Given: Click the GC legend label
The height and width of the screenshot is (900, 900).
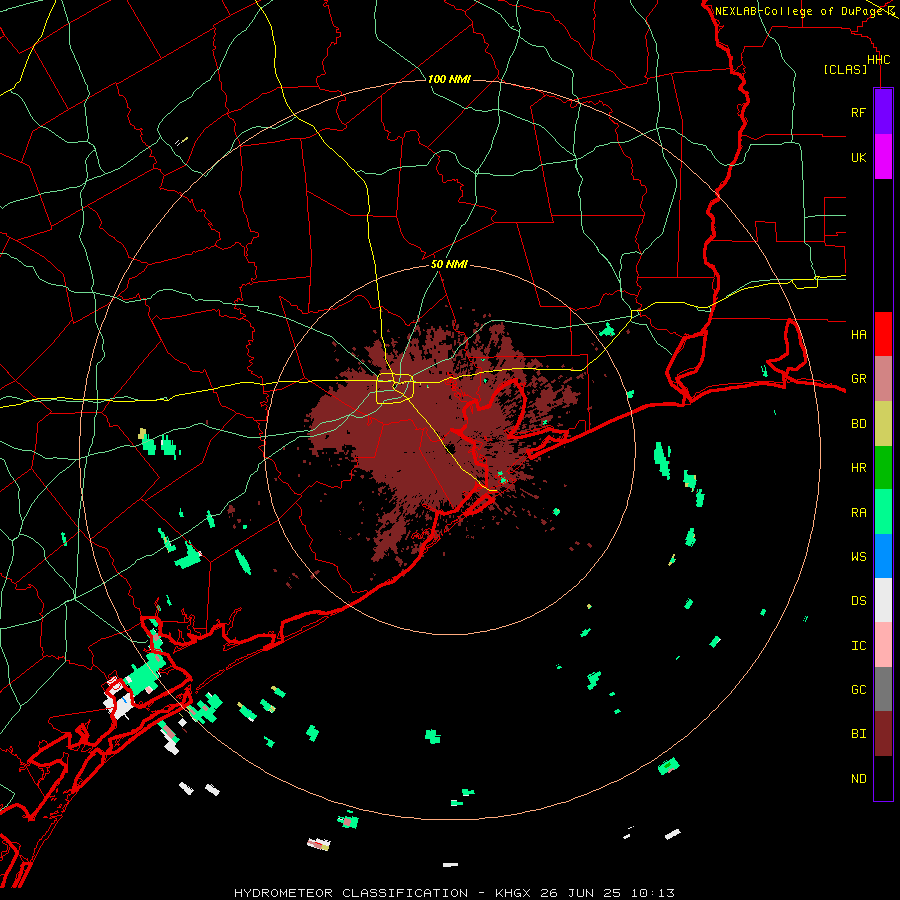Looking at the screenshot, I should point(859,690).
